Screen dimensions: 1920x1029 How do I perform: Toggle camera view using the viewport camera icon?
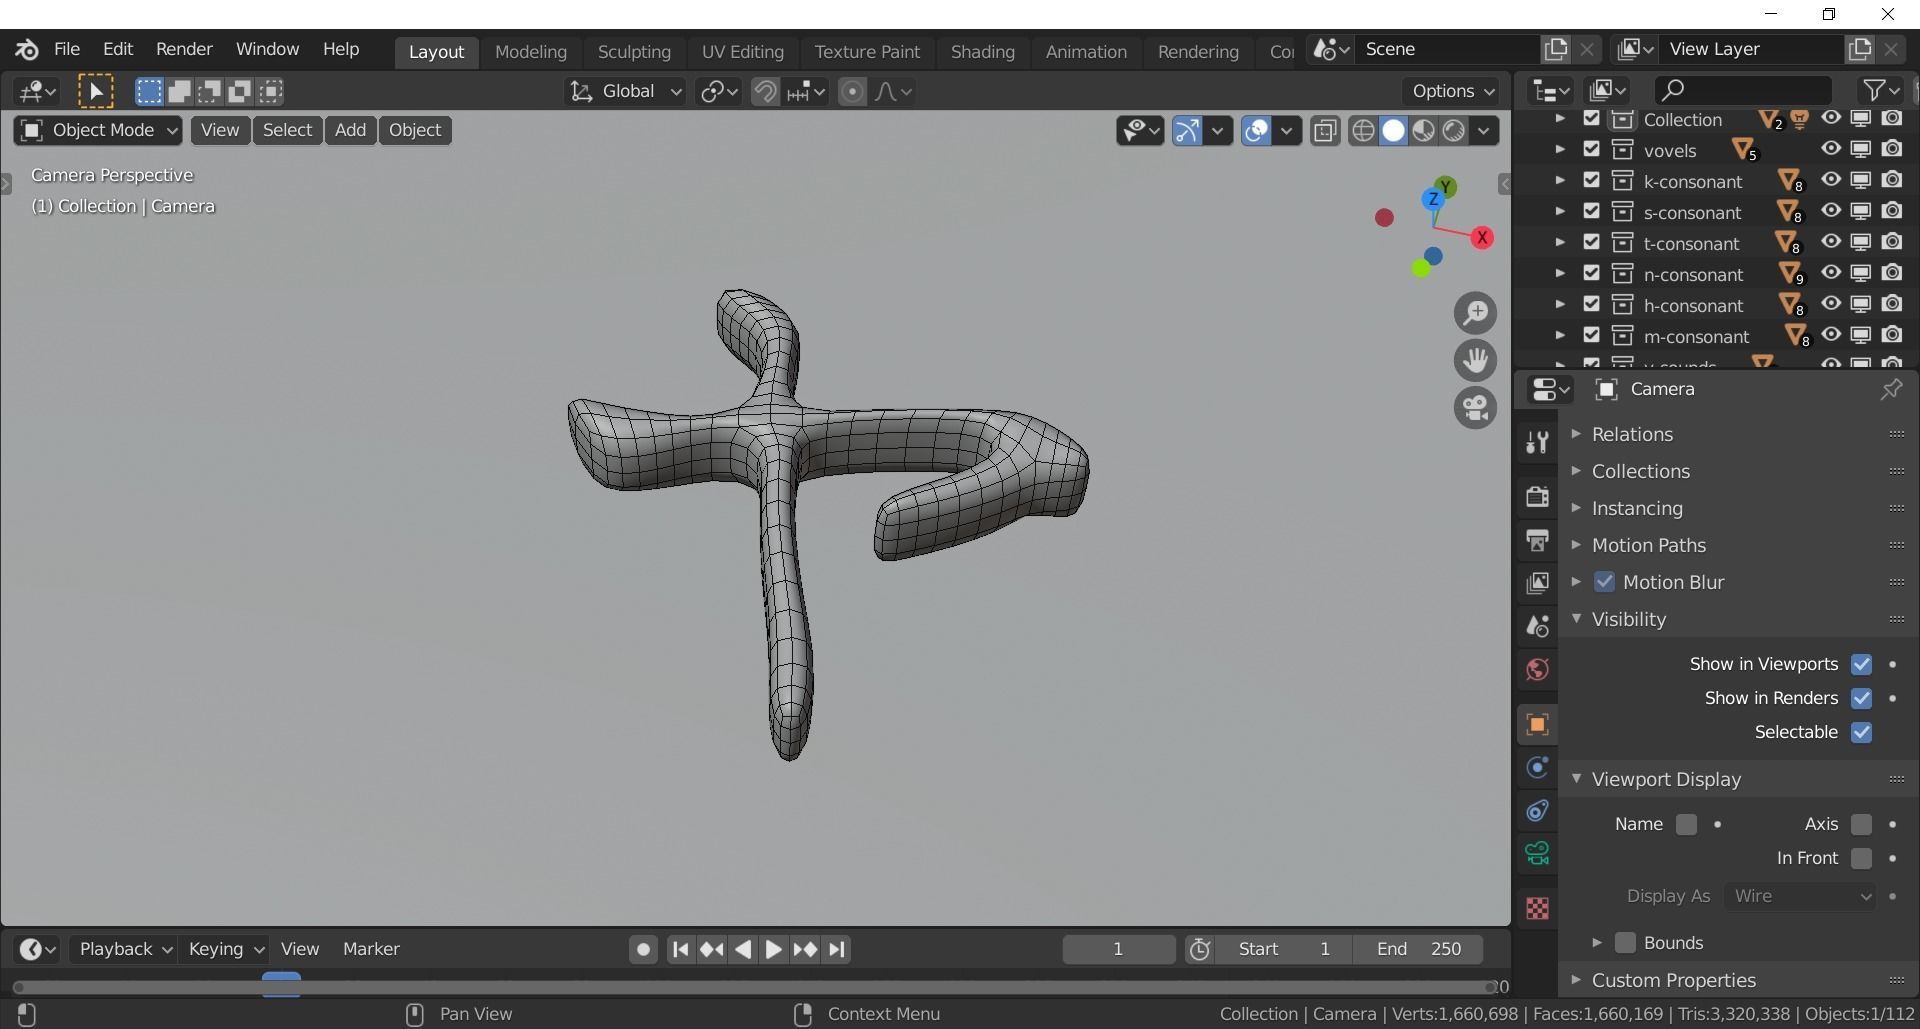click(1475, 407)
